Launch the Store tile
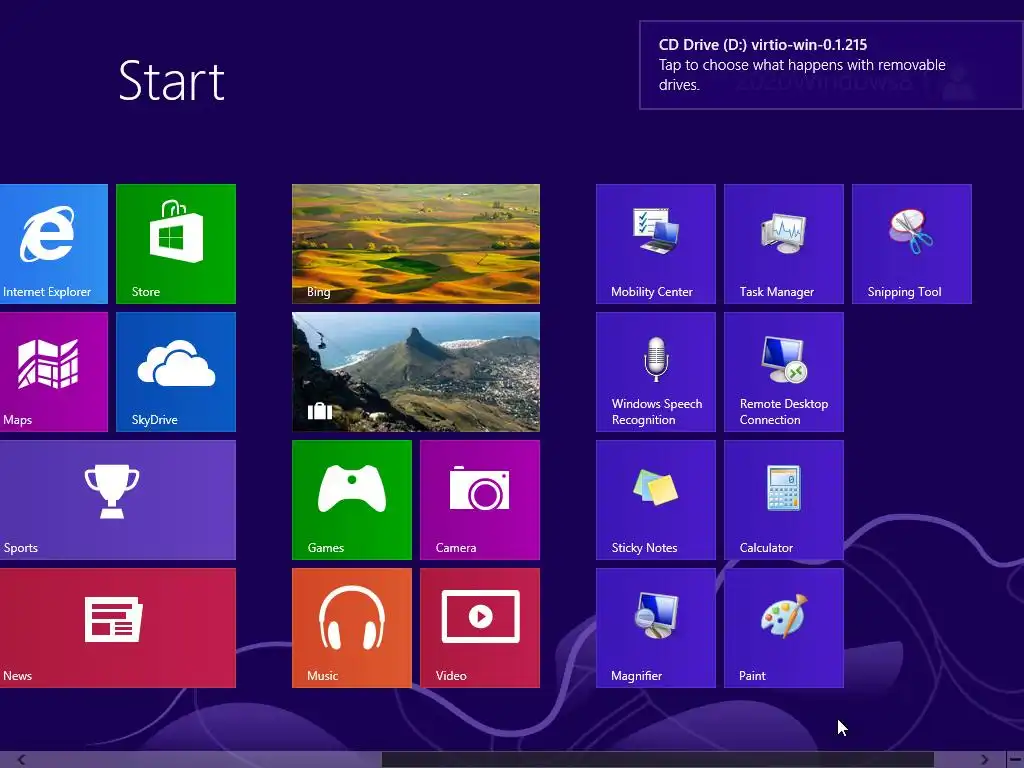The height and width of the screenshot is (768, 1024). pos(176,244)
